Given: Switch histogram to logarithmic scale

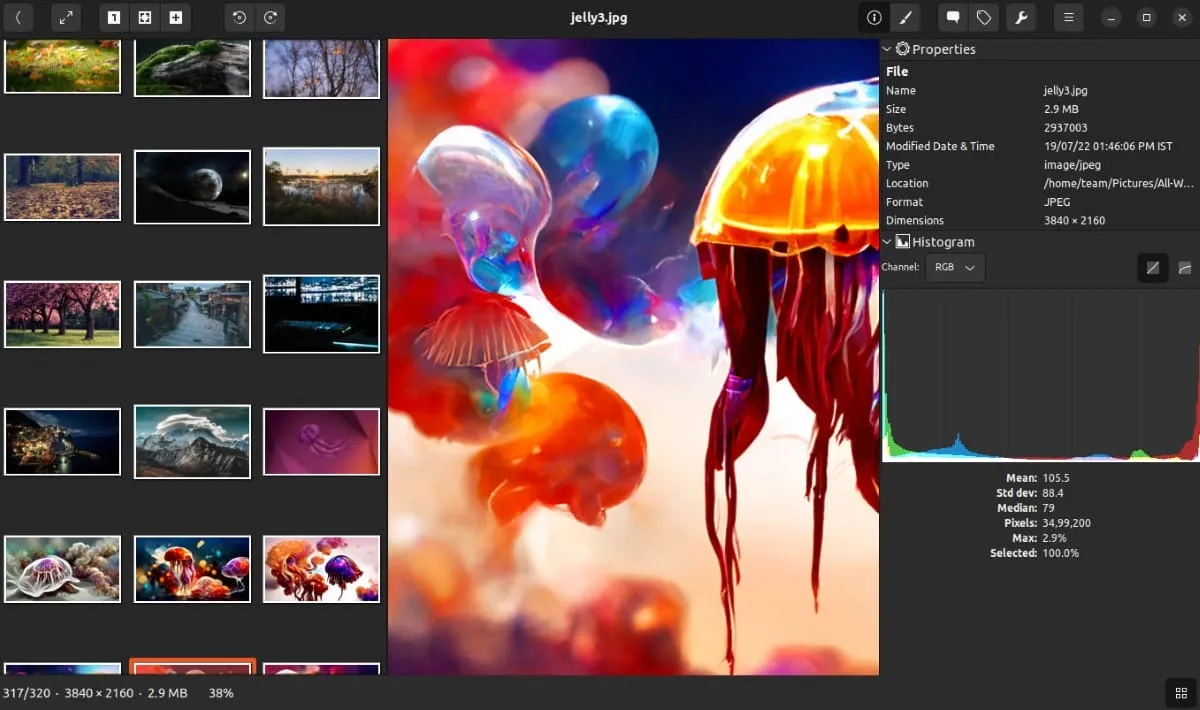Looking at the screenshot, I should [1185, 268].
